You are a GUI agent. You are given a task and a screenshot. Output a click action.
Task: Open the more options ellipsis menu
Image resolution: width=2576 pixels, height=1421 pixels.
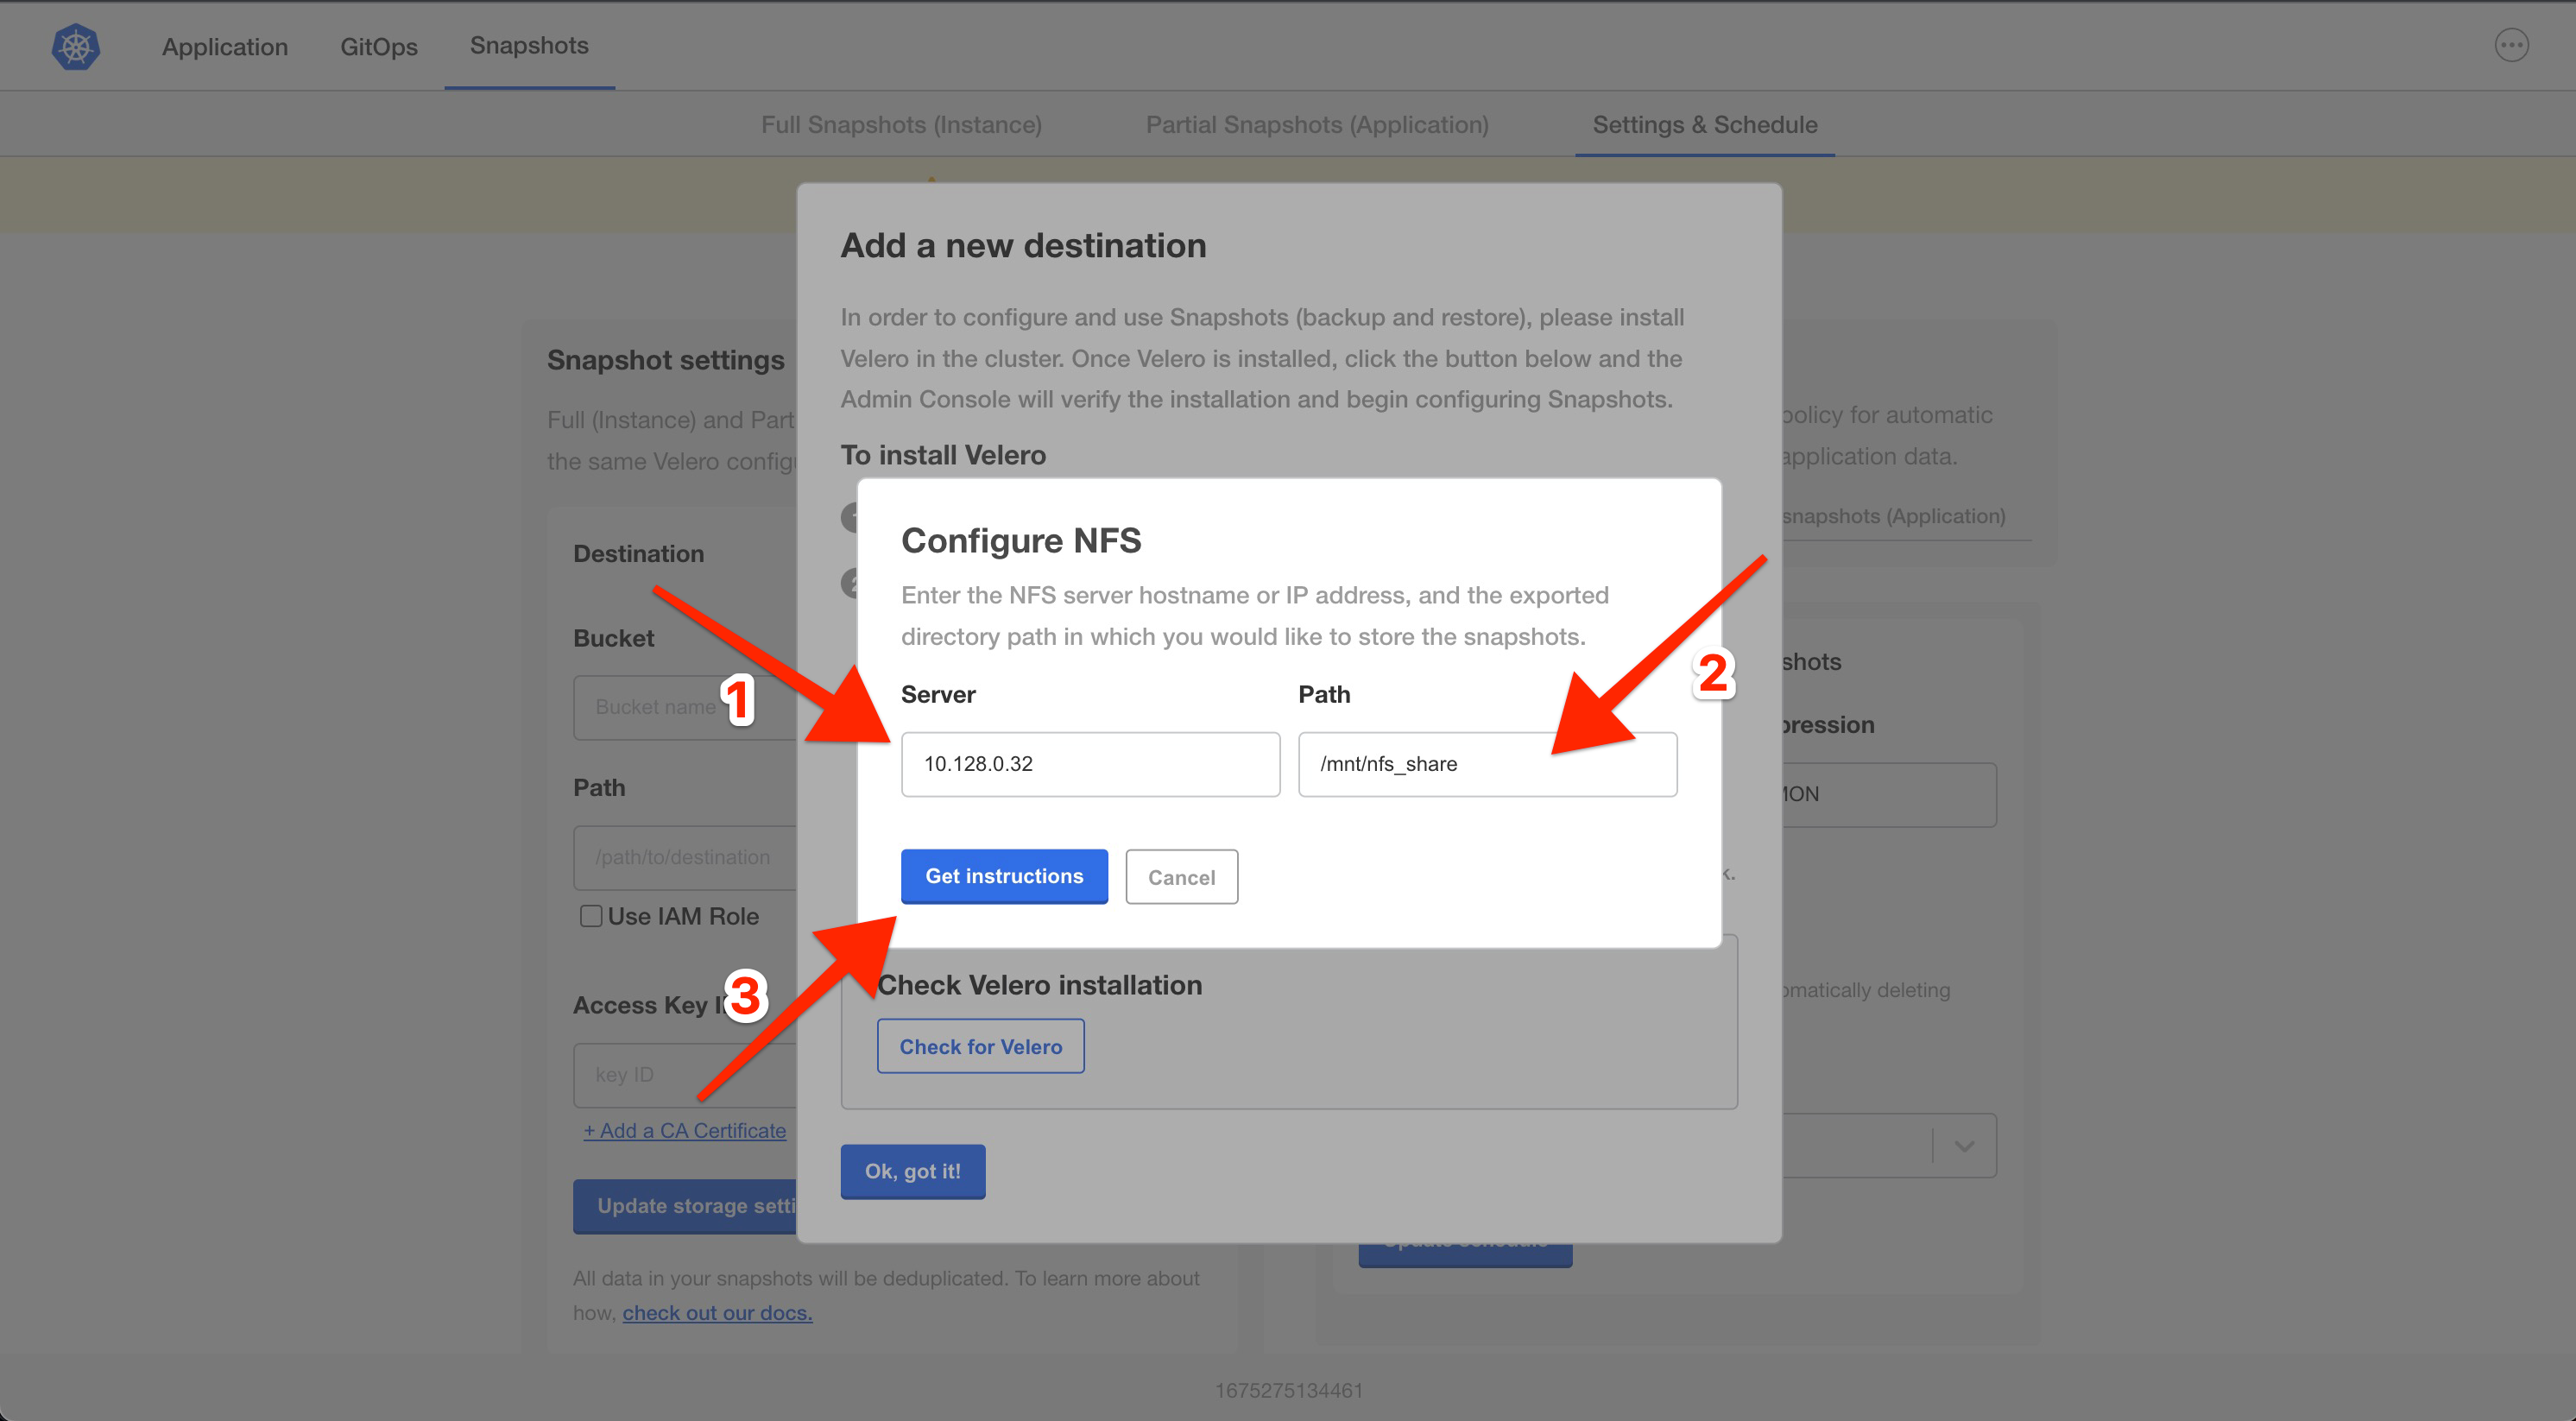tap(2511, 45)
